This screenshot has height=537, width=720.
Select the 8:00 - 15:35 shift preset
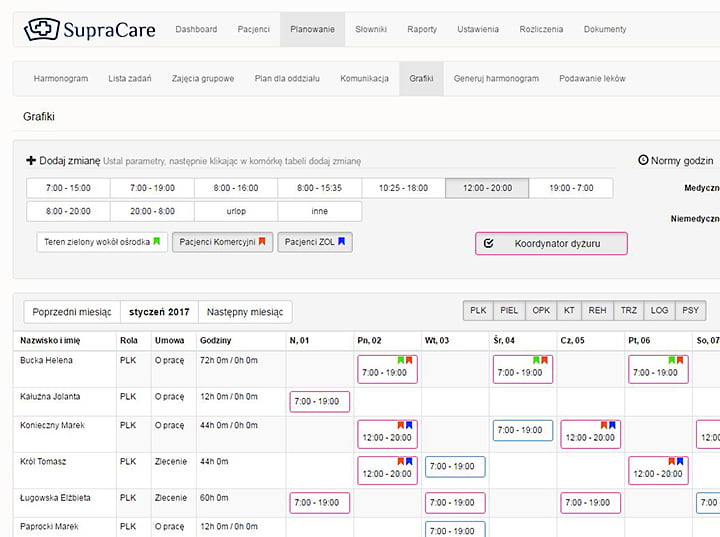320,188
